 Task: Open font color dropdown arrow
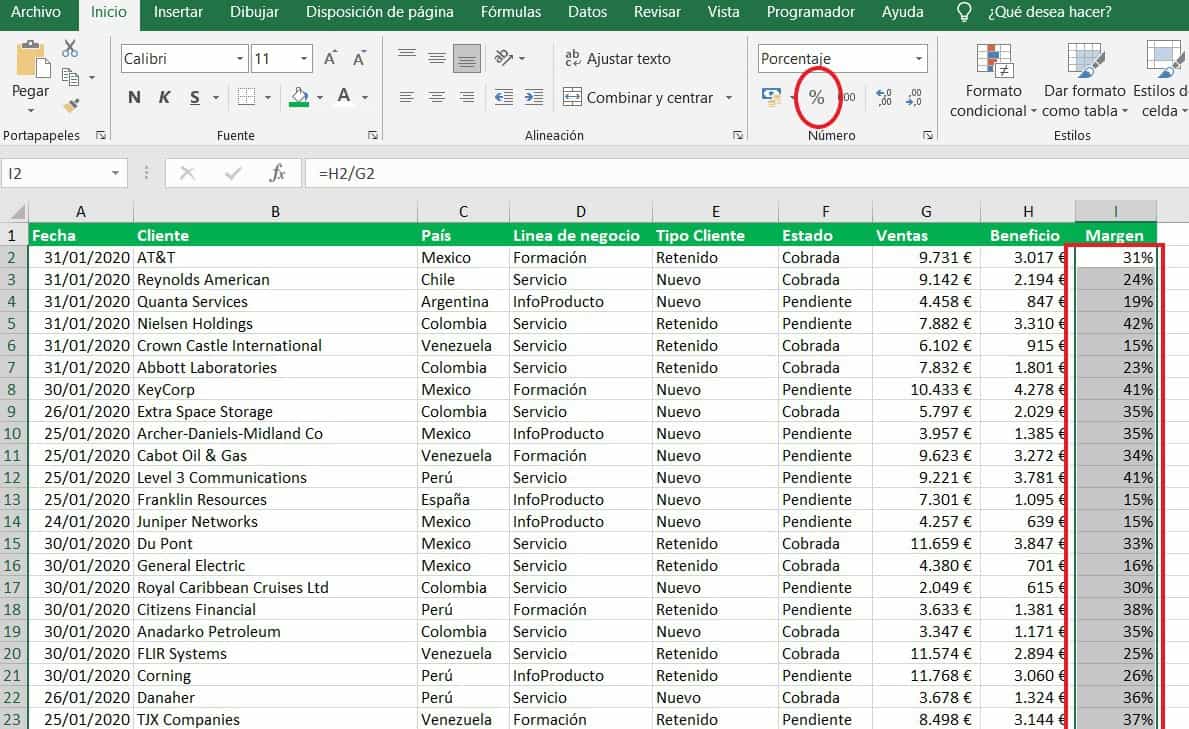pyautogui.click(x=365, y=98)
